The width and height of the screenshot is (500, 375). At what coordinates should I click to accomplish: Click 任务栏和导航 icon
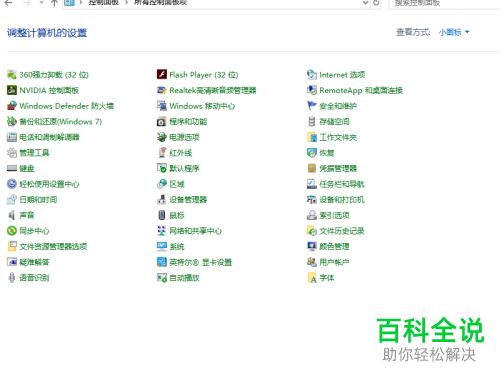(312, 184)
